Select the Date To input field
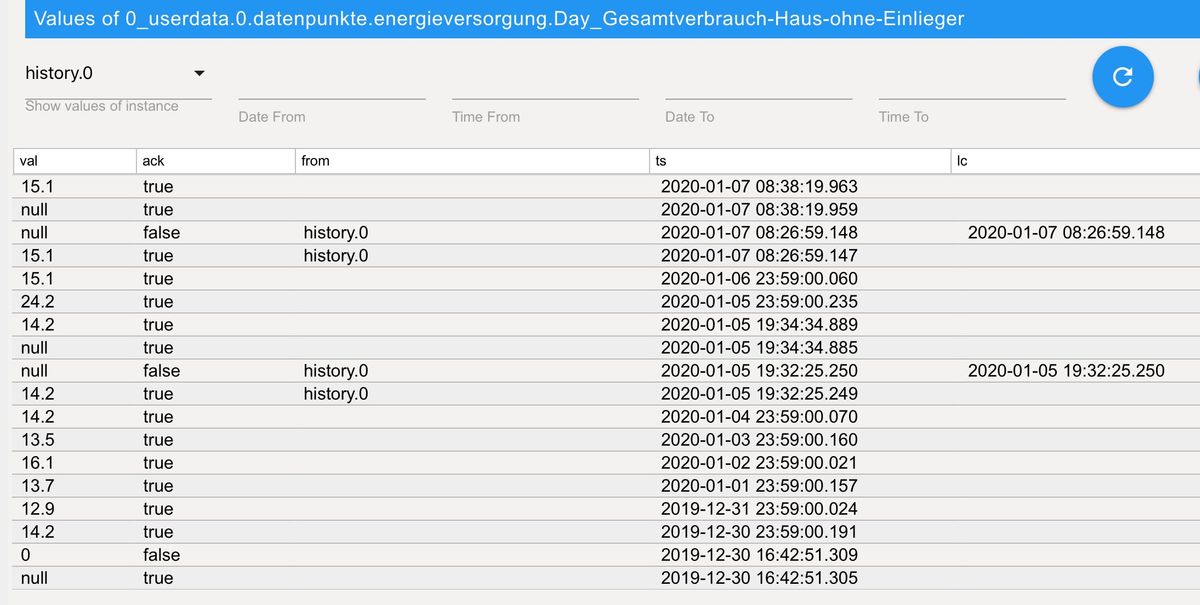This screenshot has height=605, width=1200. pos(758,86)
